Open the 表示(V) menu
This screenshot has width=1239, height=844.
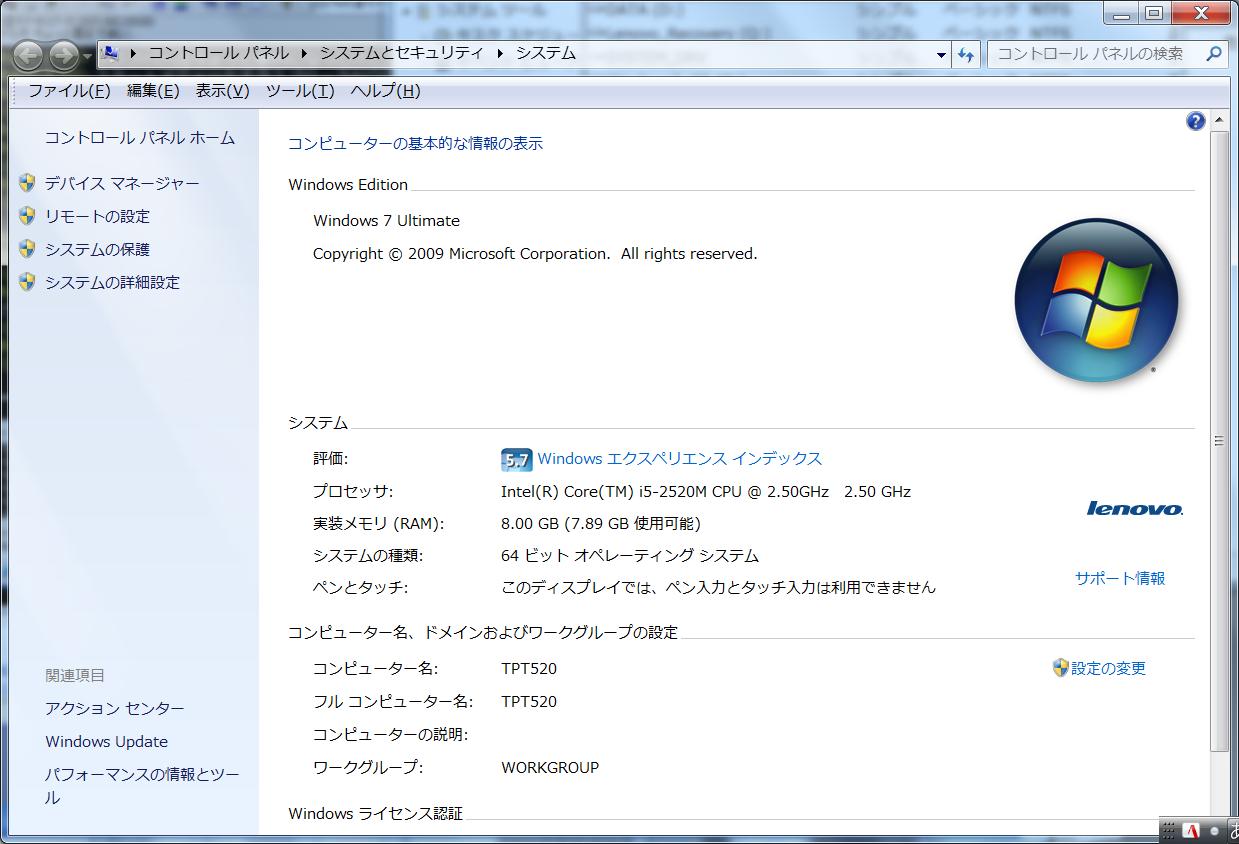222,91
